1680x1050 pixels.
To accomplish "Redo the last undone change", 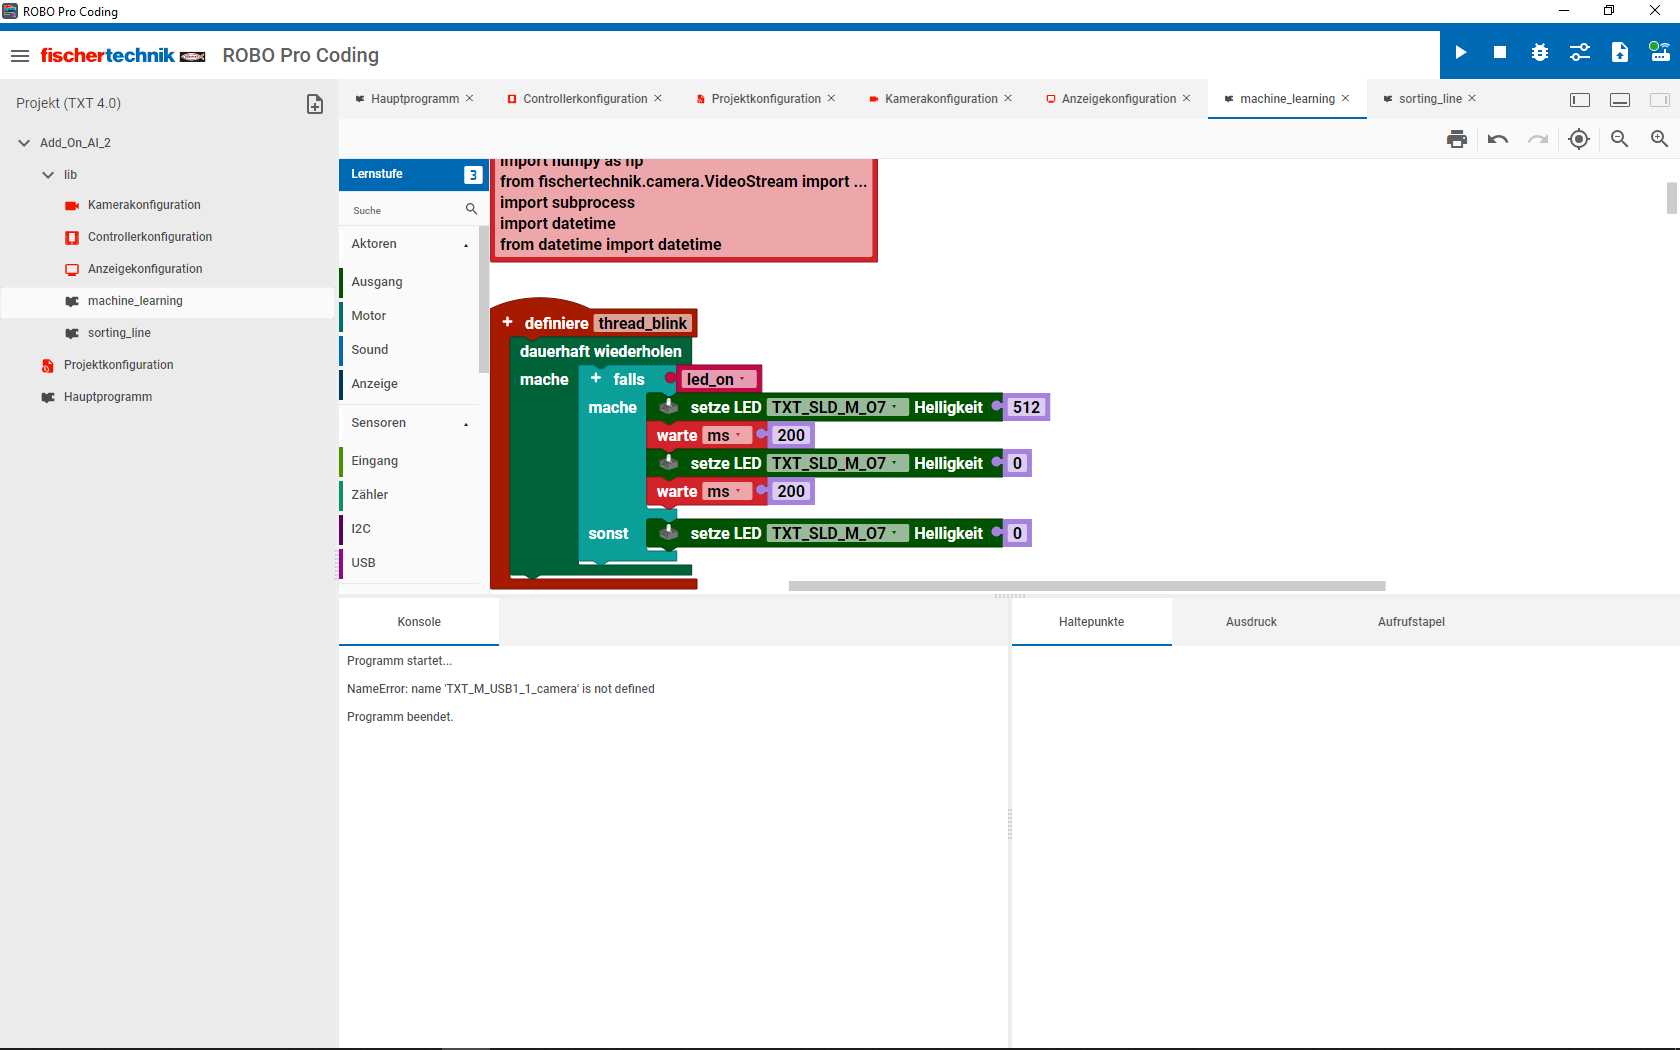I will [x=1538, y=139].
